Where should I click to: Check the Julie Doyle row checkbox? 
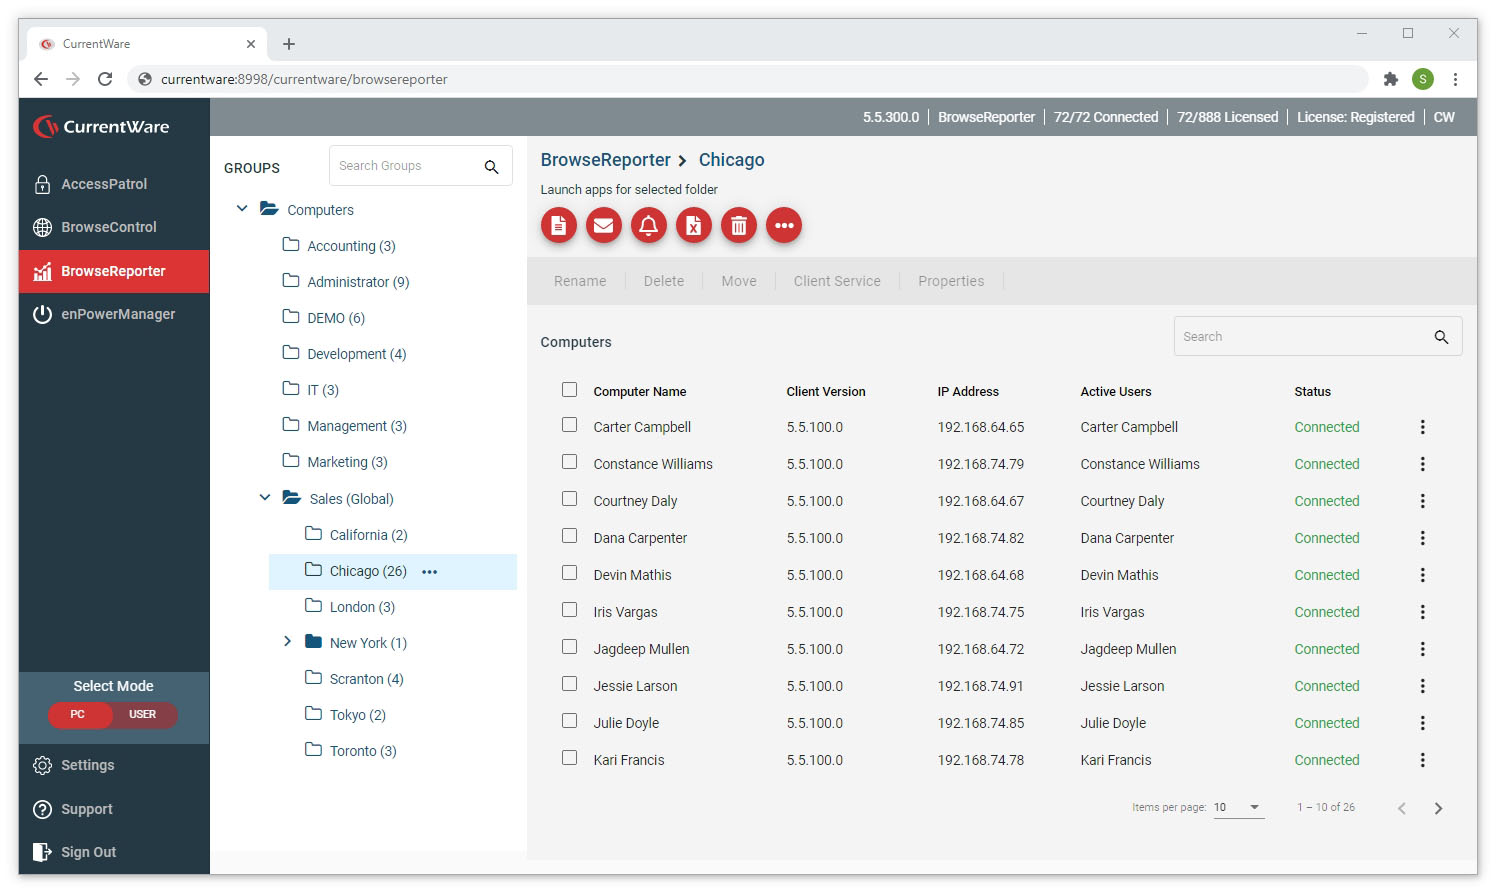tap(570, 721)
